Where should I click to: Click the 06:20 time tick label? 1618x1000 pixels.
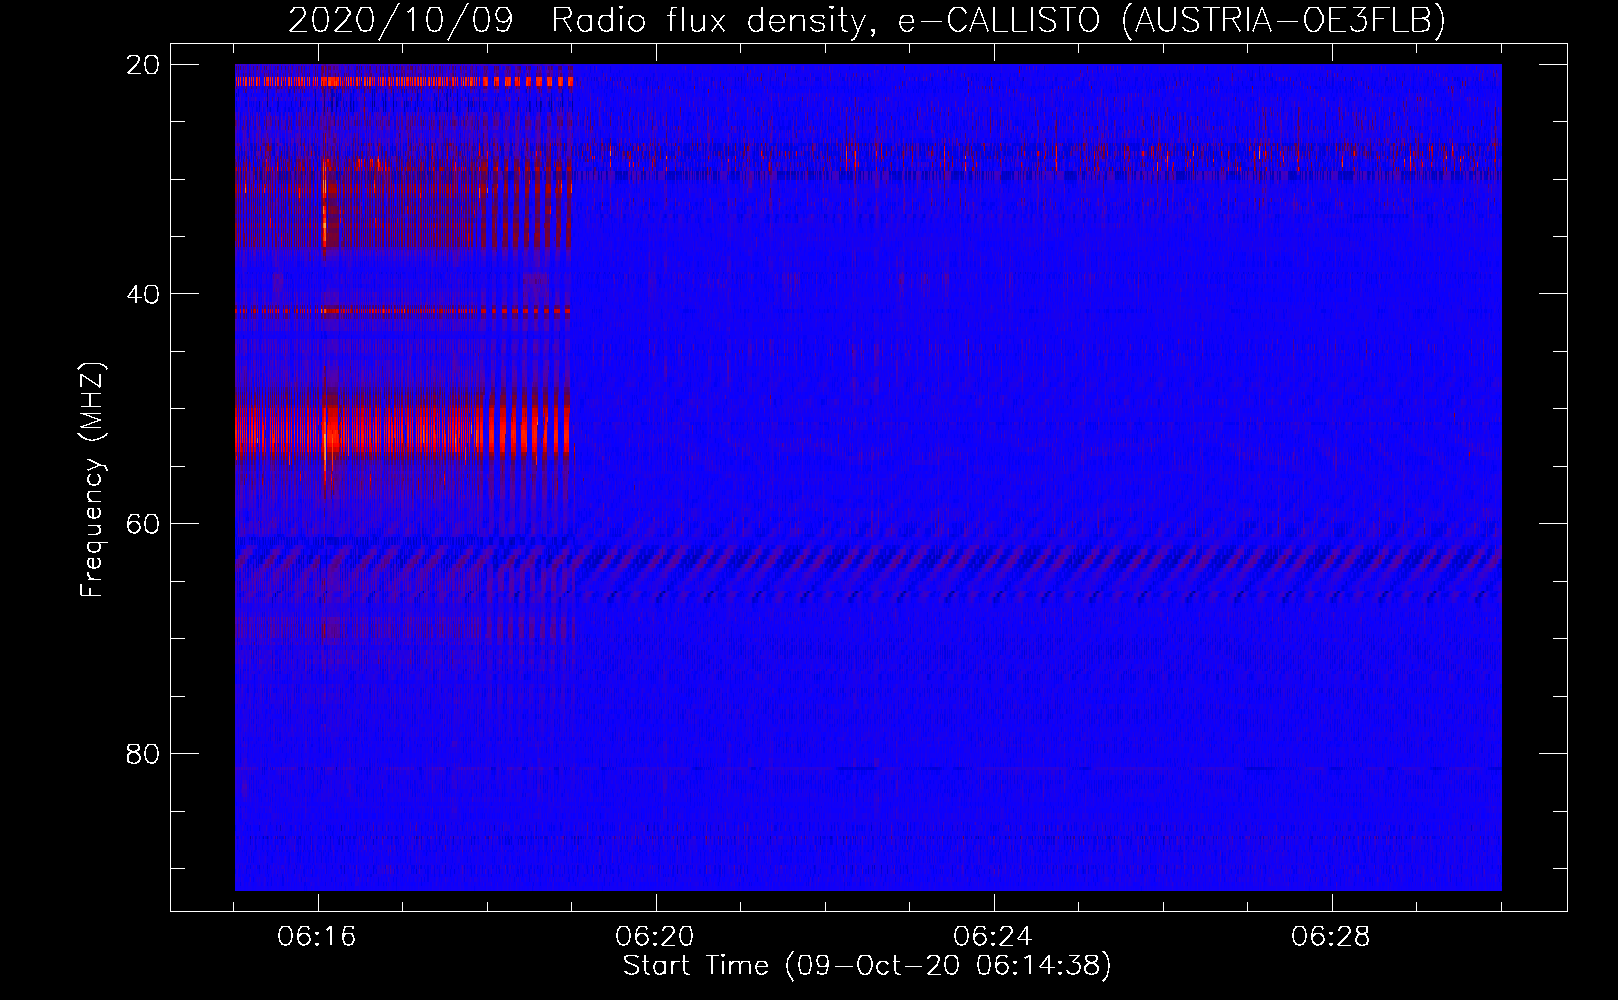pos(655,937)
